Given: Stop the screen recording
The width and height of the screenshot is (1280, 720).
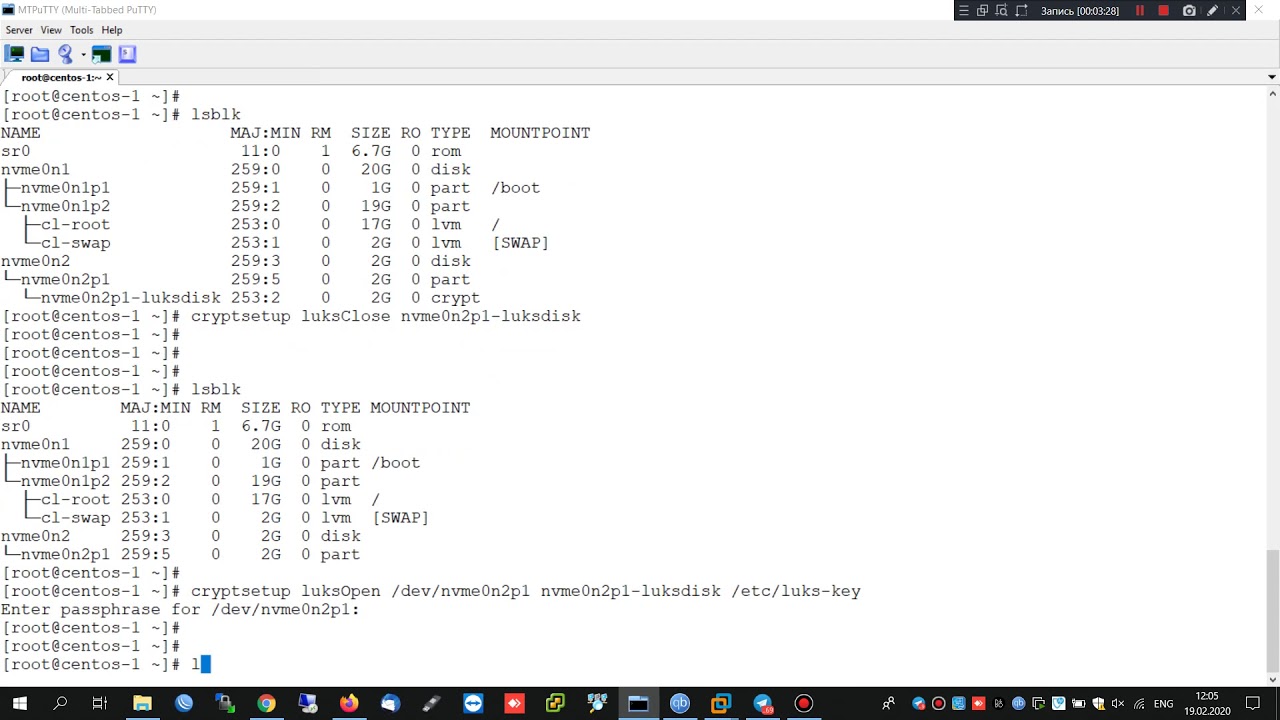Looking at the screenshot, I should coord(1163,11).
